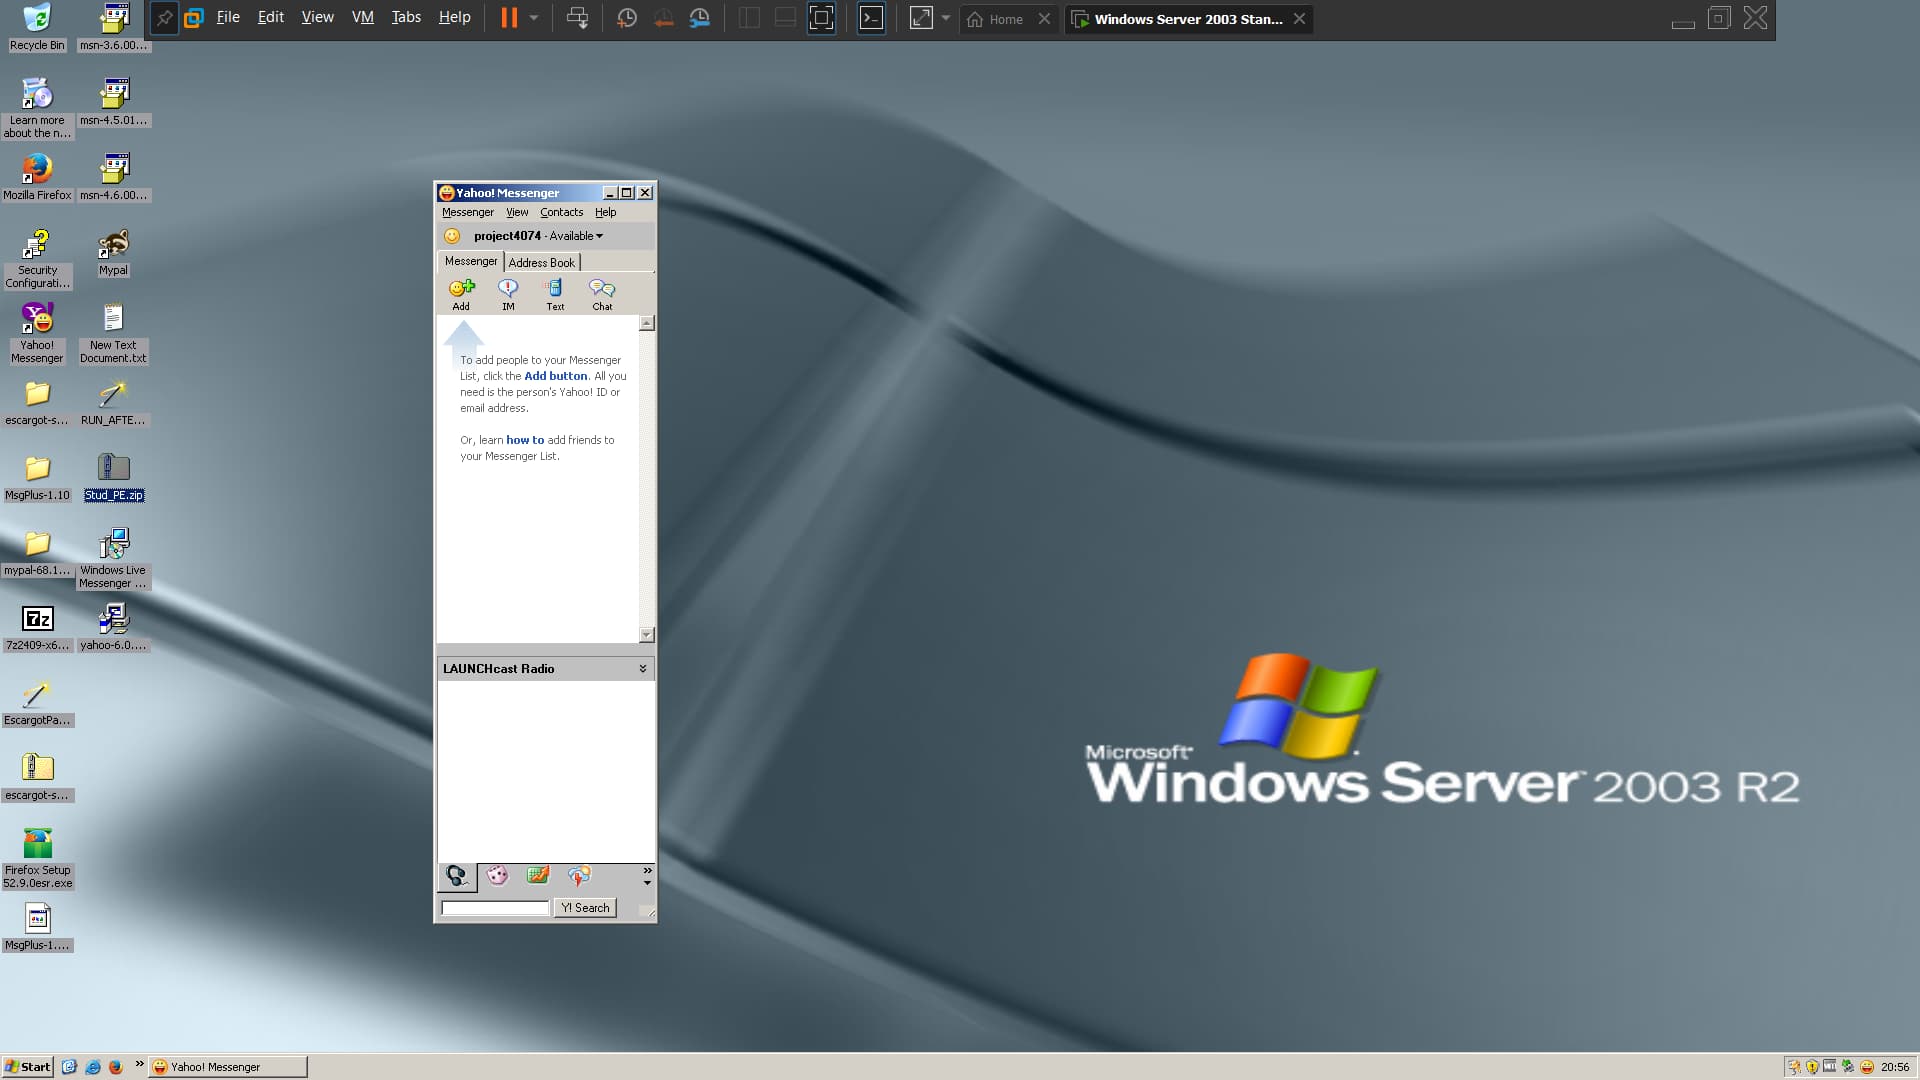The height and width of the screenshot is (1080, 1920).
Task: Click Send Ctrl+Alt+Del icon in VMware toolbar
Action: click(577, 18)
